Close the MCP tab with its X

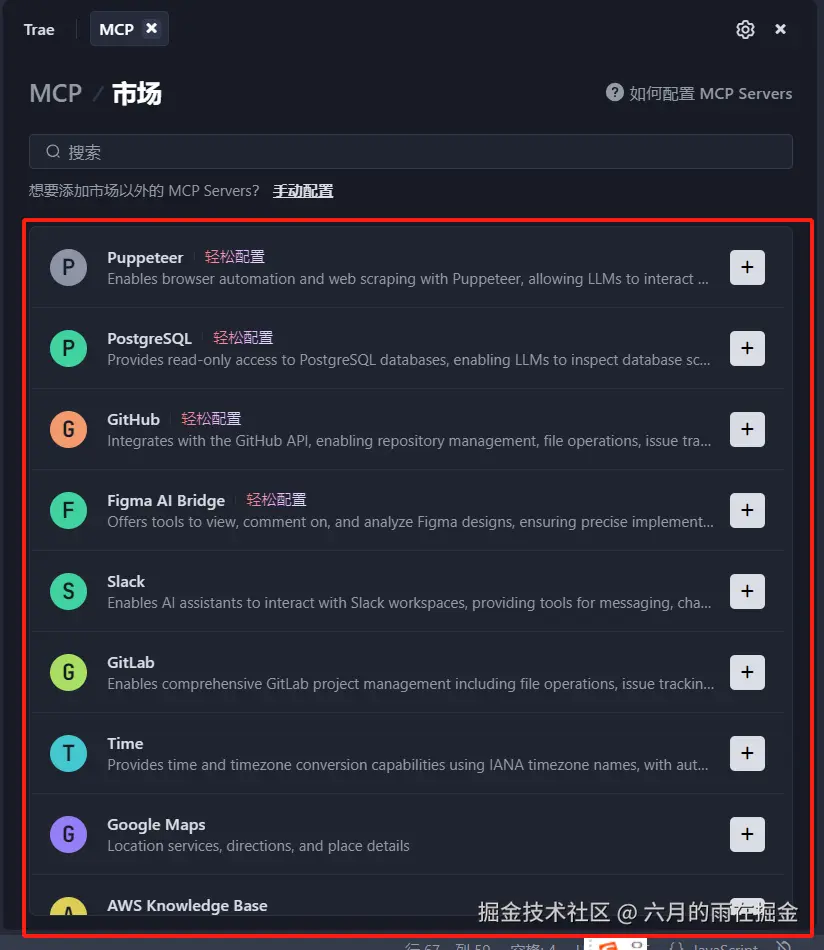pos(152,28)
